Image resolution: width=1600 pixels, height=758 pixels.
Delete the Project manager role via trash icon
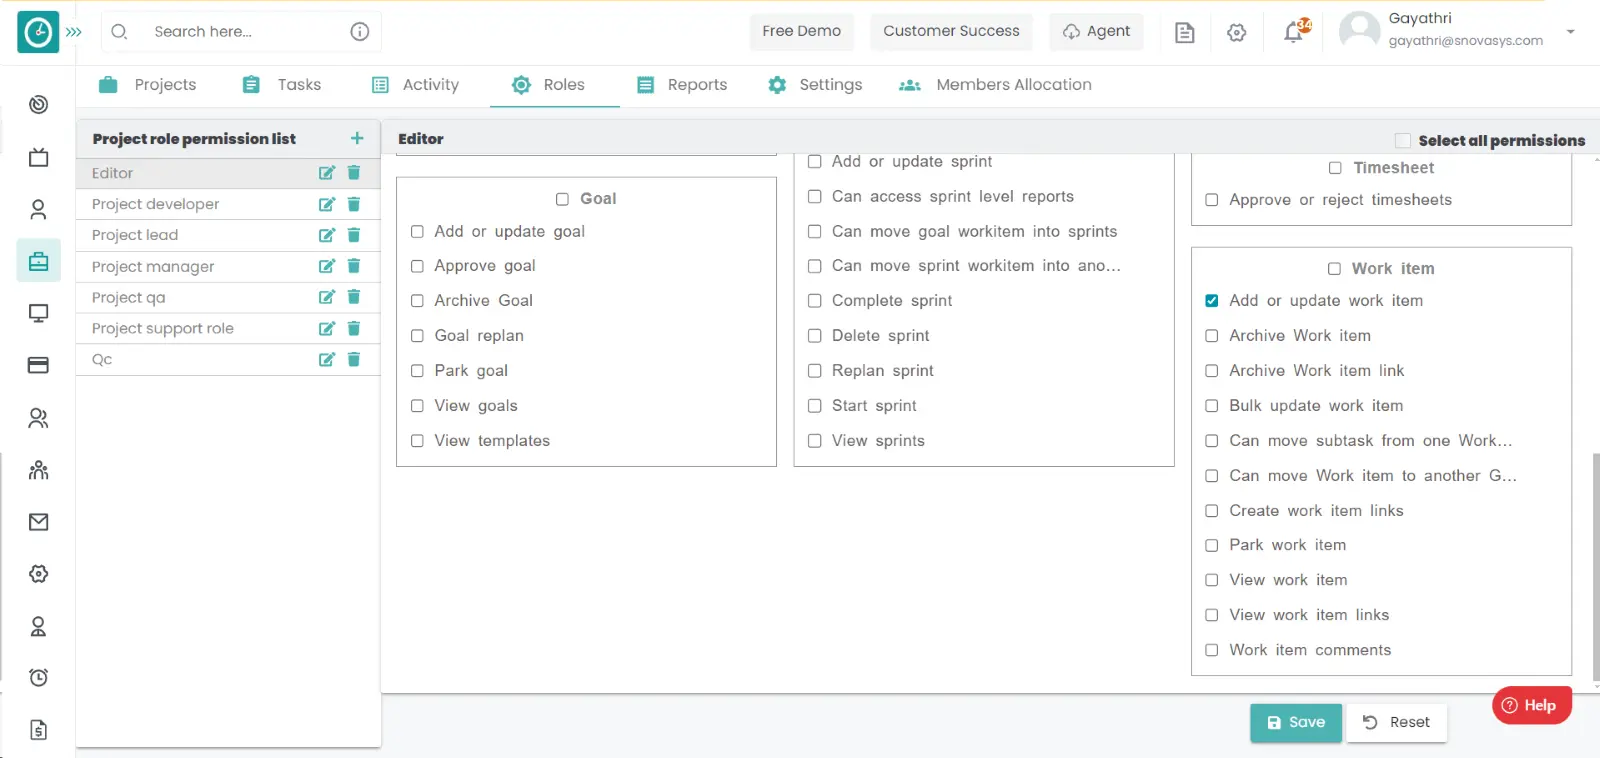pos(353,266)
